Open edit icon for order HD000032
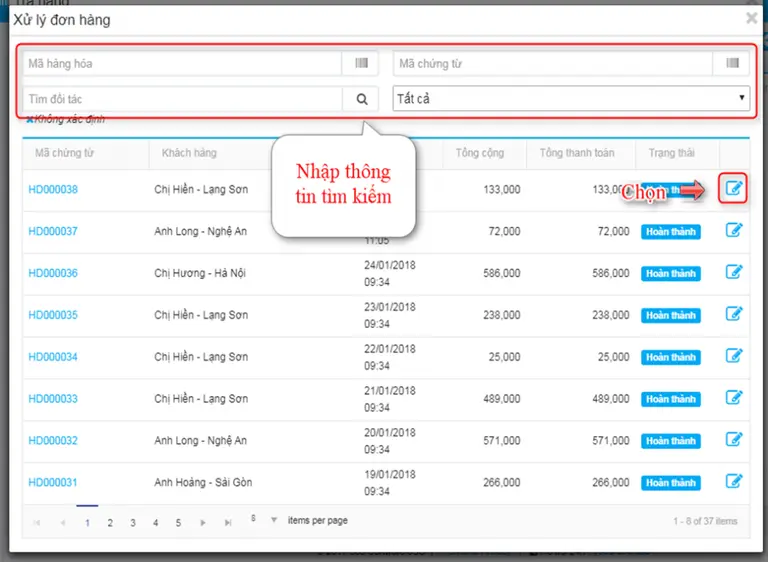This screenshot has width=768, height=562. 733,440
